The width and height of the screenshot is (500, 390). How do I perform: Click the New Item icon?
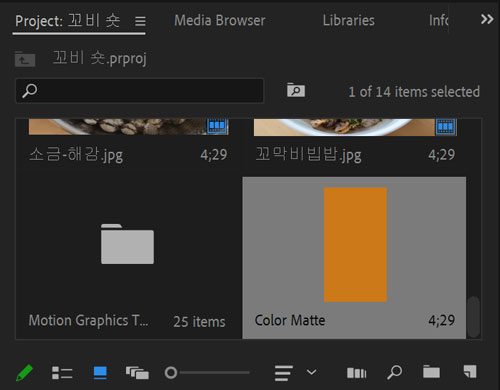point(470,372)
